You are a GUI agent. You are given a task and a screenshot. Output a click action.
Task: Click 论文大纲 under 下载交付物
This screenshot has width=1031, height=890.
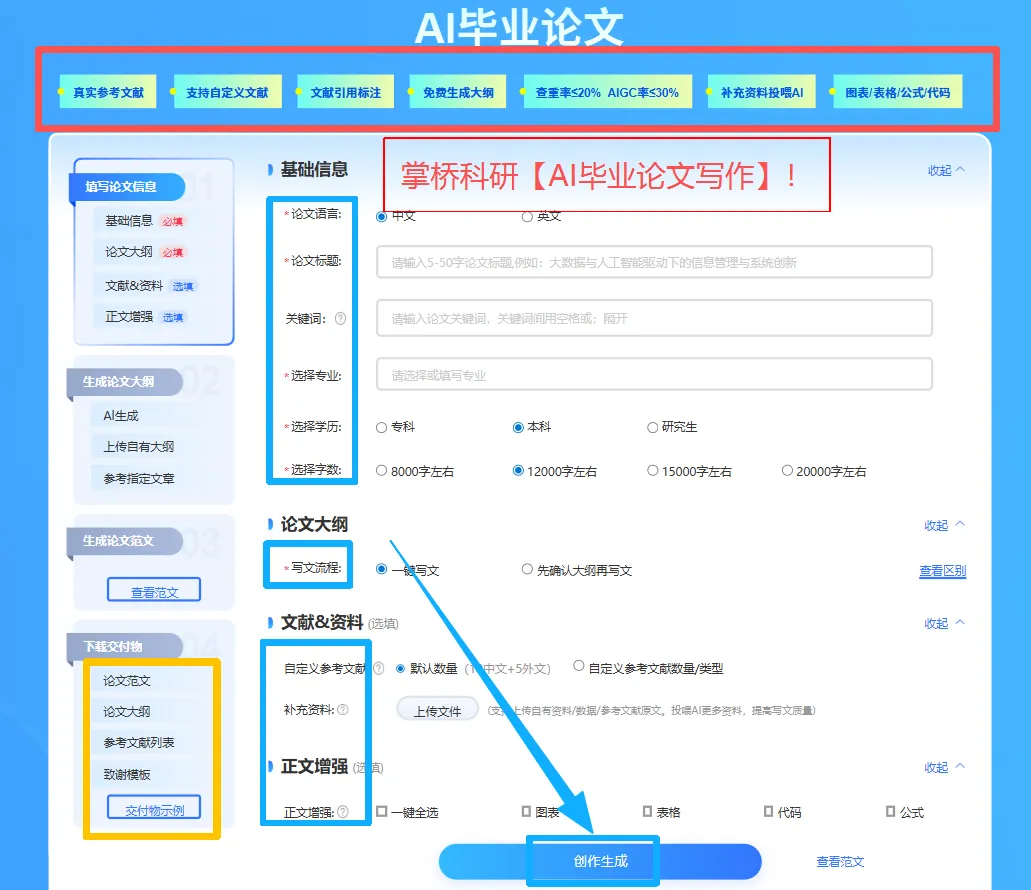click(127, 712)
